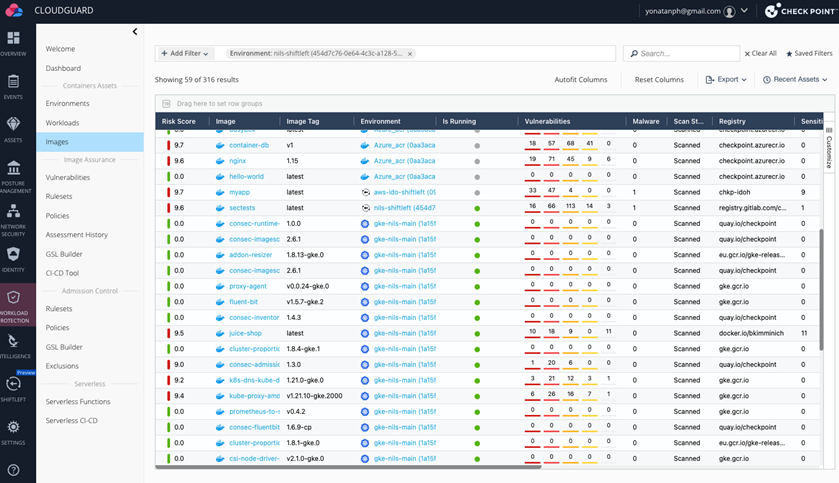Open the Dashboard menu item

(x=63, y=68)
